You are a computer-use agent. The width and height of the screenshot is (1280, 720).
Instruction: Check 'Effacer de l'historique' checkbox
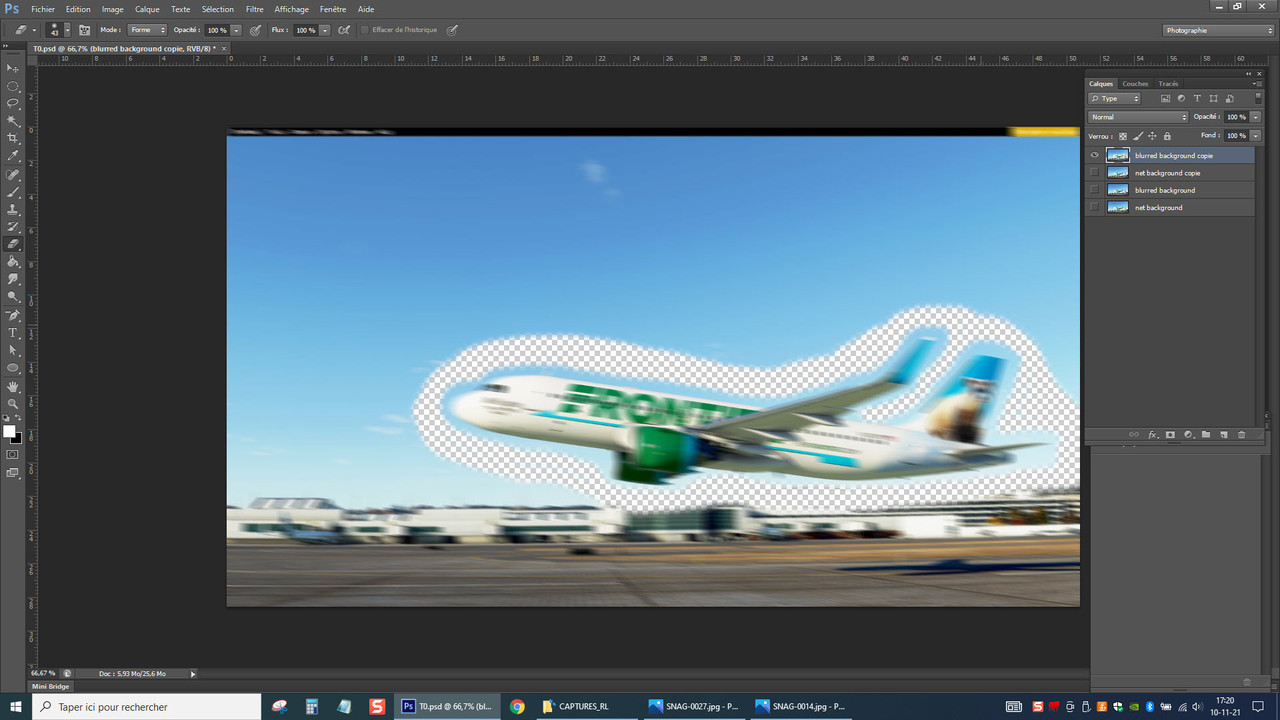365,30
